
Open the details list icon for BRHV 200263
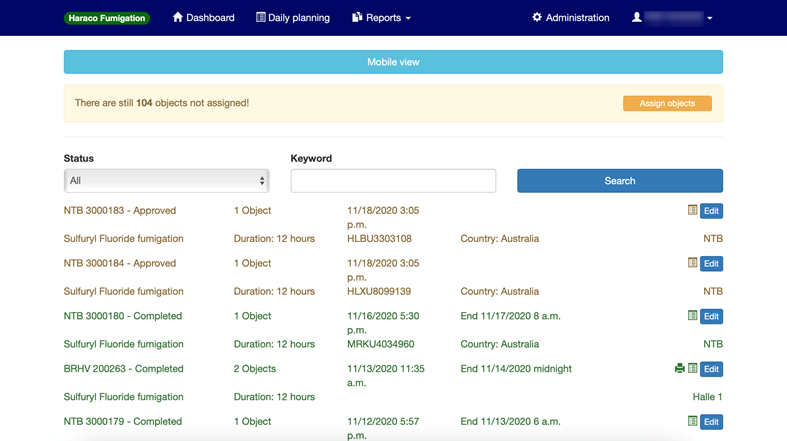692,369
